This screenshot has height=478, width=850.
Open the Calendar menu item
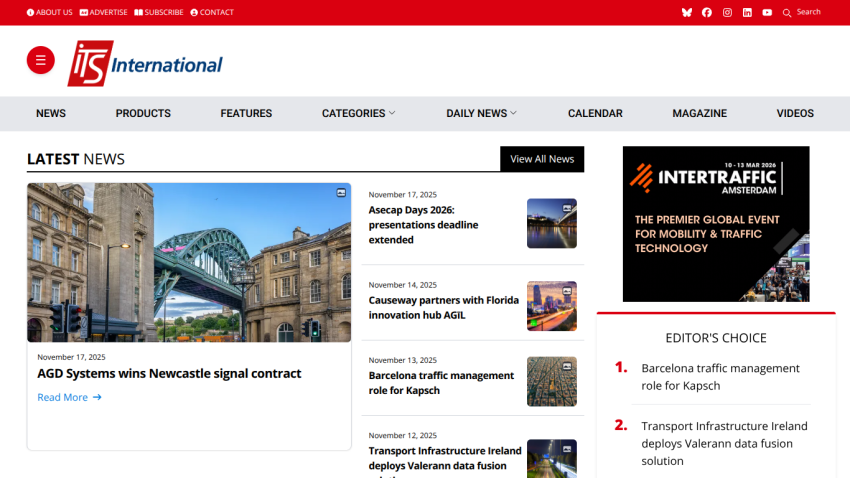pyautogui.click(x=595, y=113)
